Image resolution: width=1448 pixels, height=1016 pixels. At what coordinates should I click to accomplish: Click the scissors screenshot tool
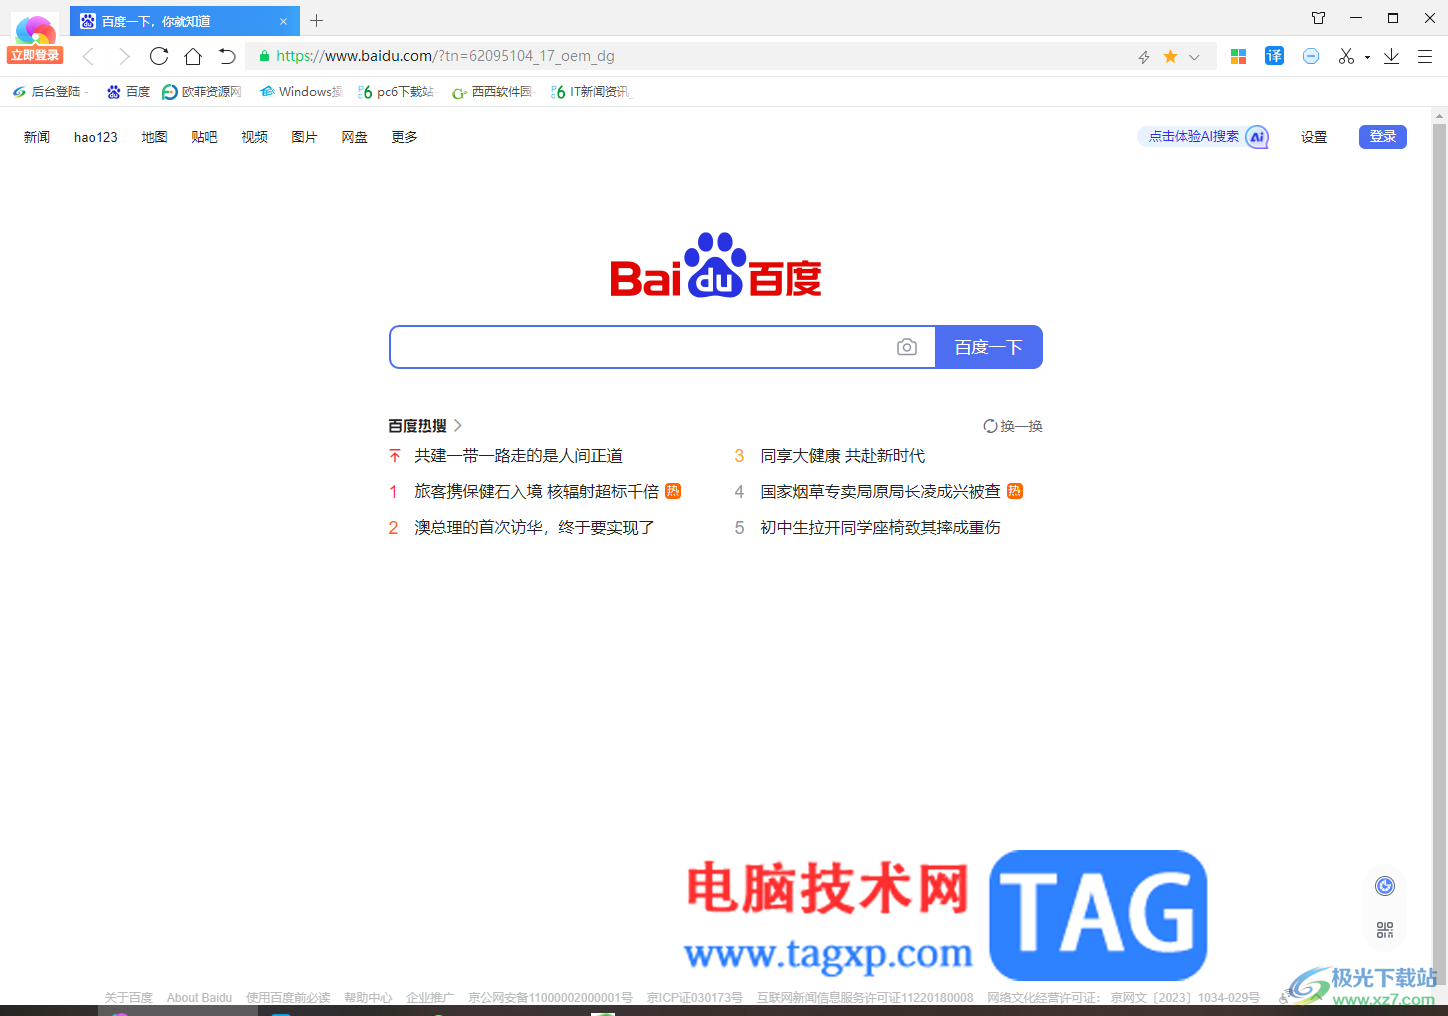1346,56
